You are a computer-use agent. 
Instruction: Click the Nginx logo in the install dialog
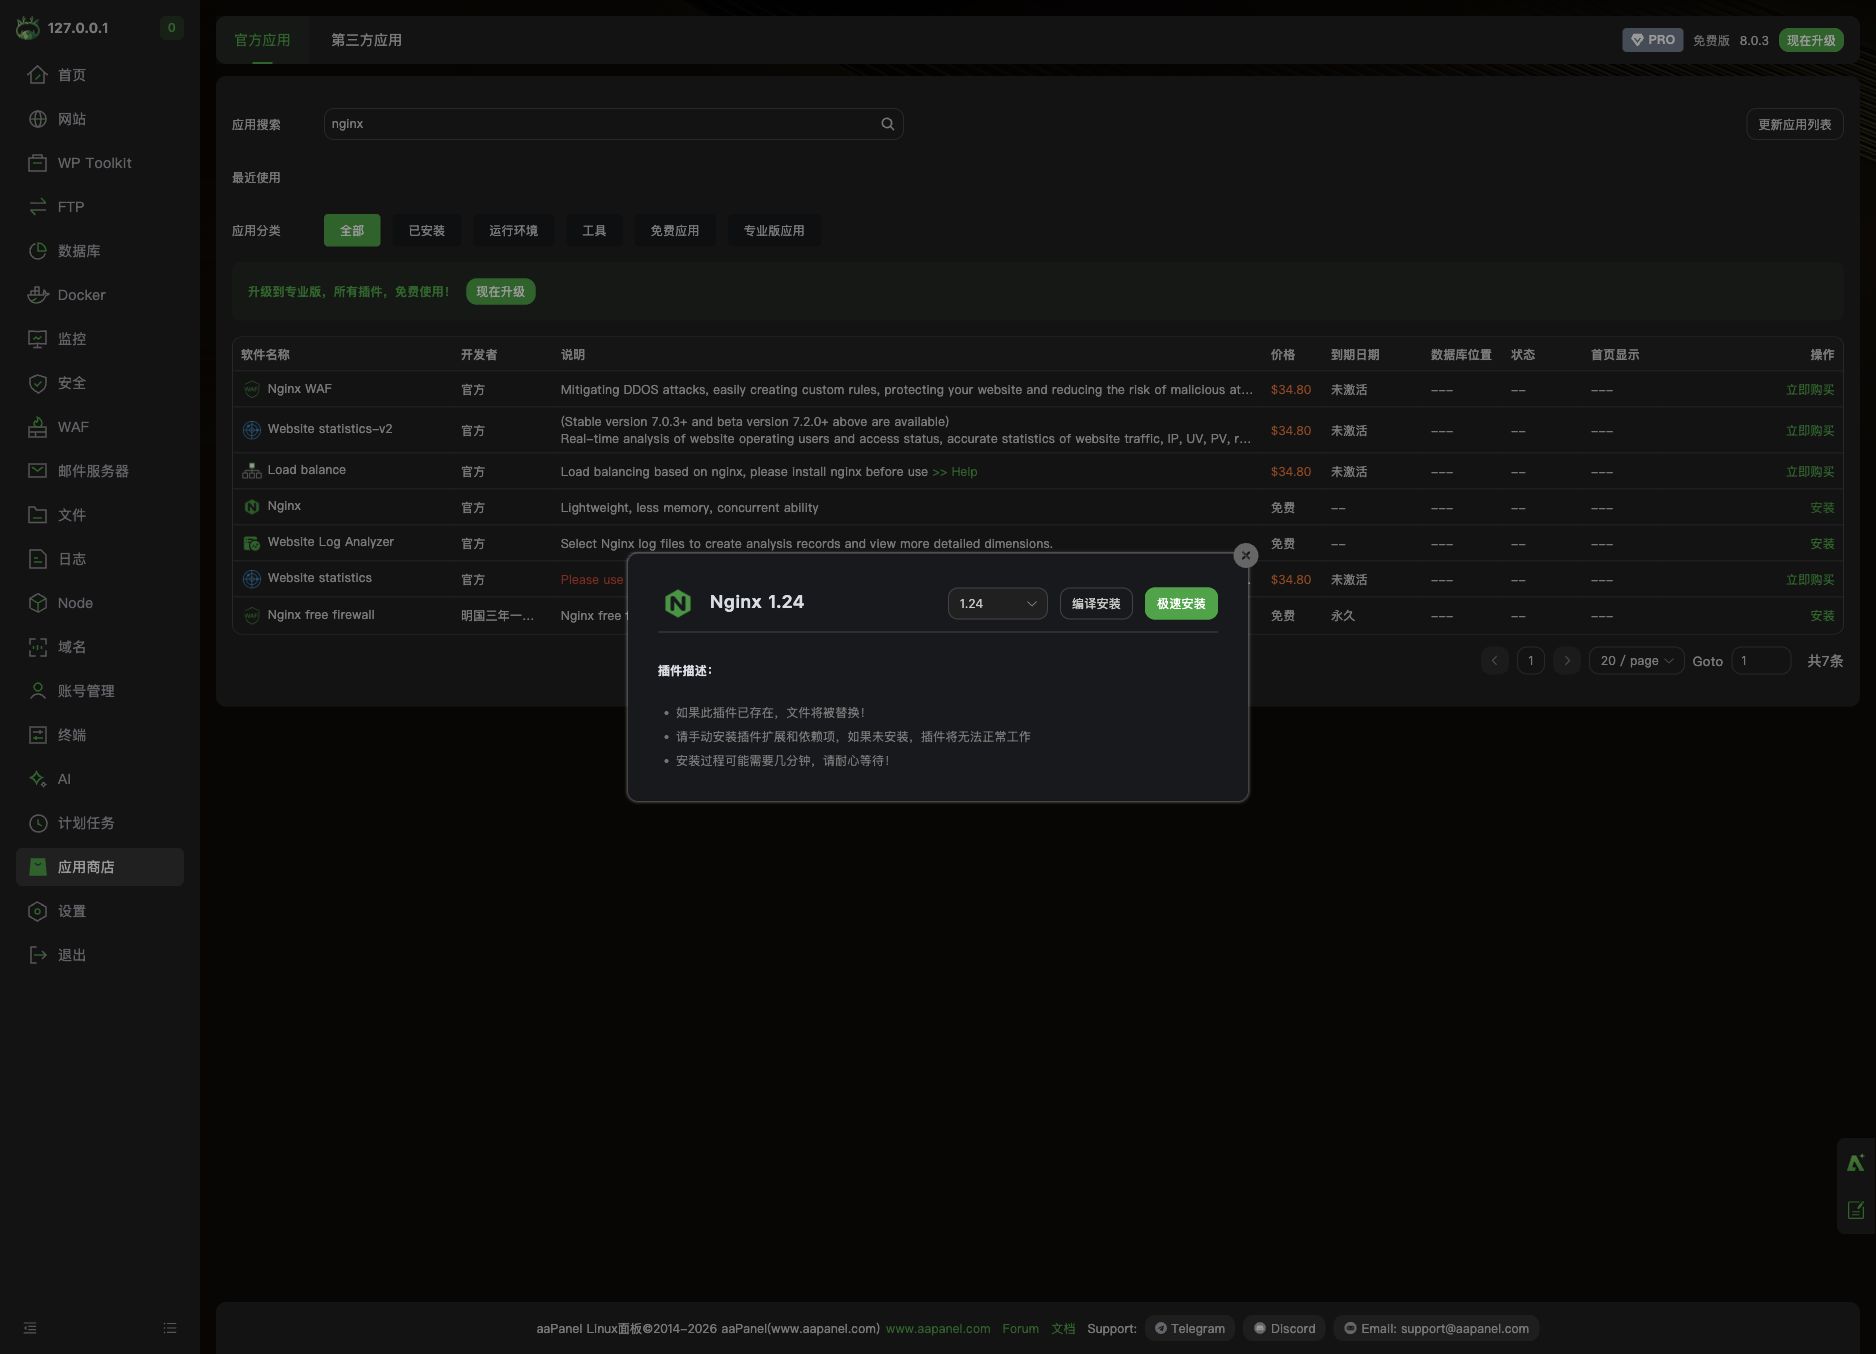pos(678,603)
